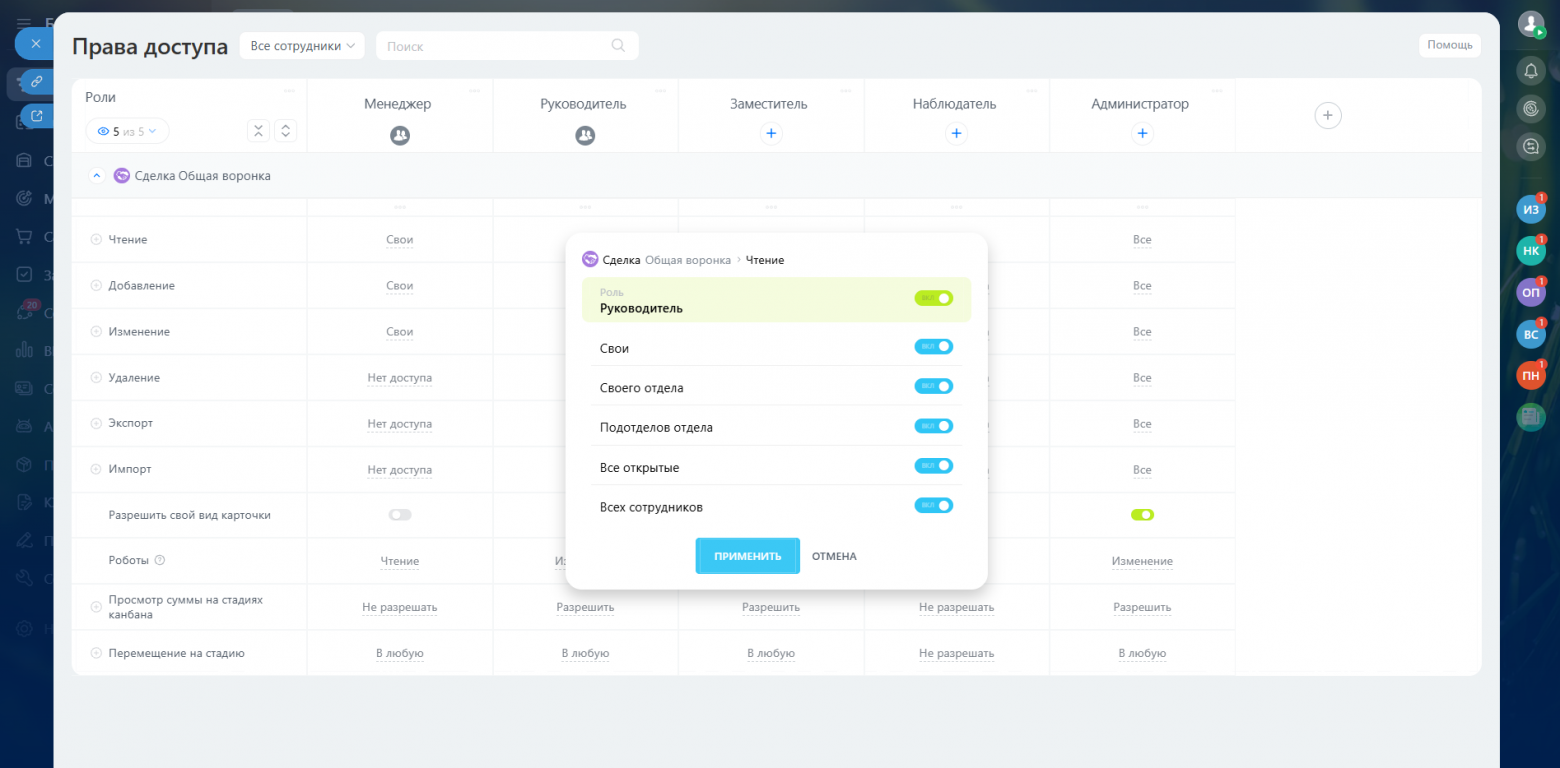The height and width of the screenshot is (768, 1560).
Task: Expand the Добавление row
Action: click(x=96, y=286)
